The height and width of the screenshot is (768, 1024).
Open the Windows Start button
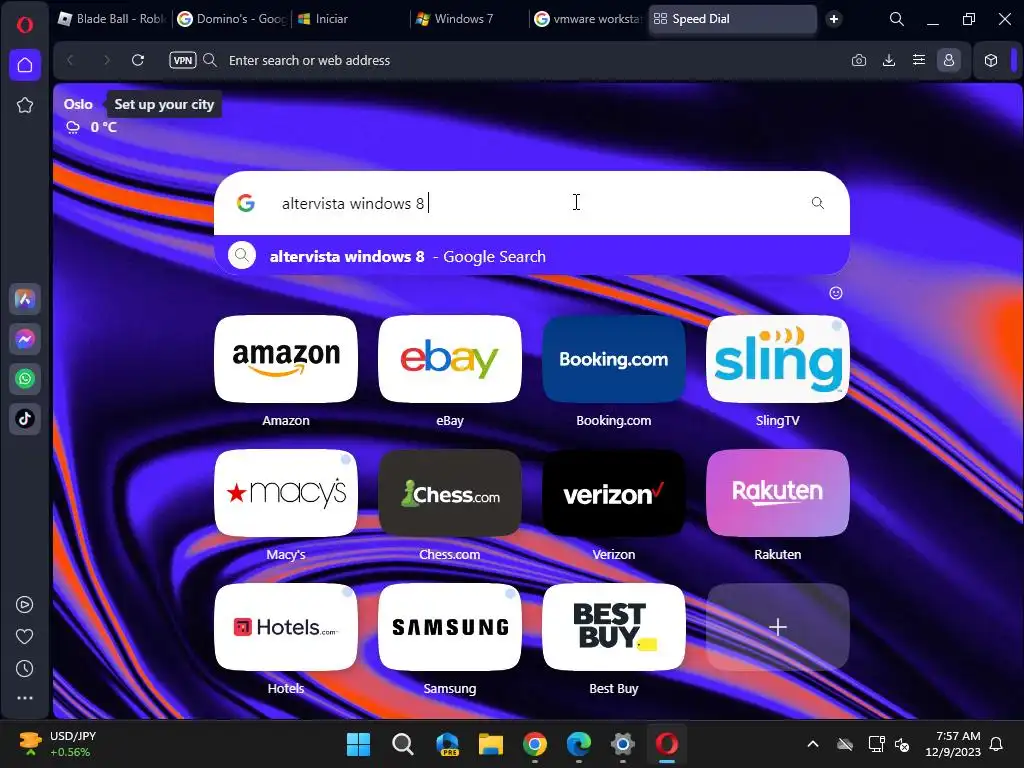359,744
